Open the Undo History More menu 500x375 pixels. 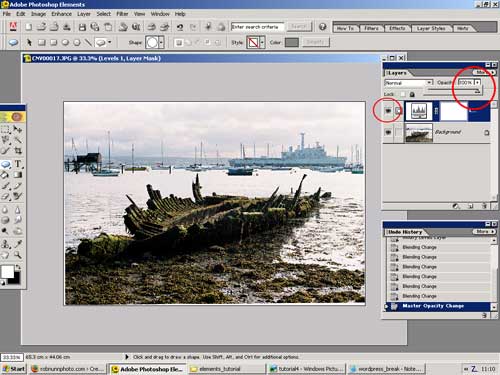click(484, 231)
